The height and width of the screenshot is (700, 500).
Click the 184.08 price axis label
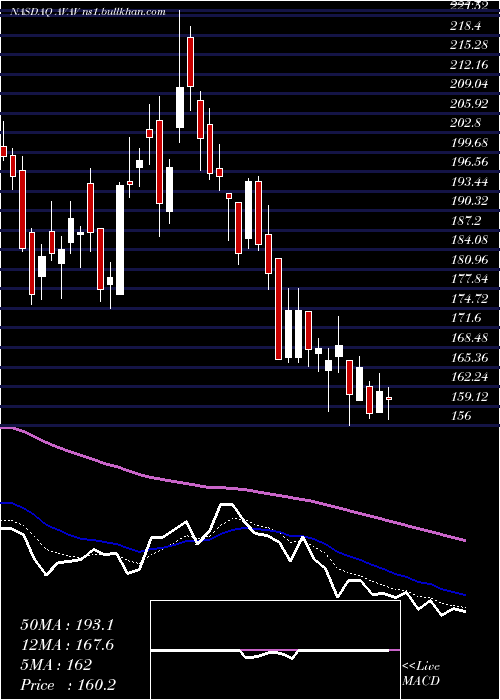pyautogui.click(x=469, y=240)
